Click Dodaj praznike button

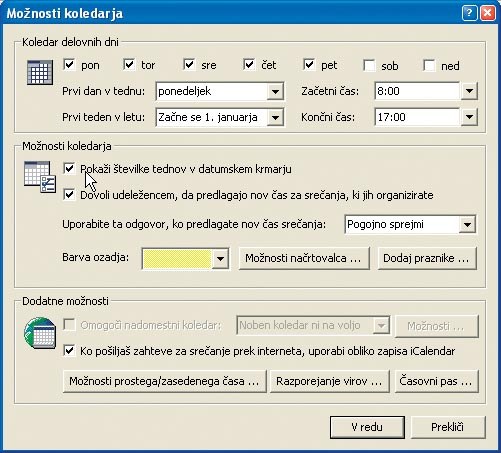[x=427, y=258]
